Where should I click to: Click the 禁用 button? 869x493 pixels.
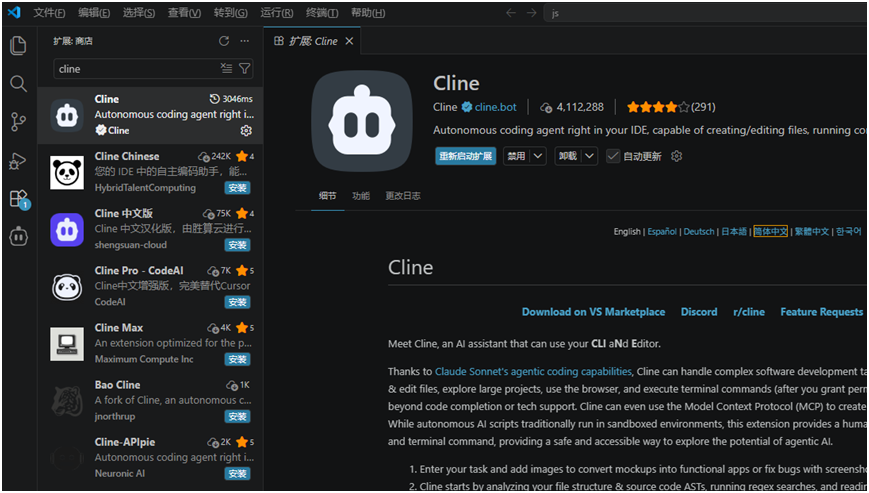(517, 156)
